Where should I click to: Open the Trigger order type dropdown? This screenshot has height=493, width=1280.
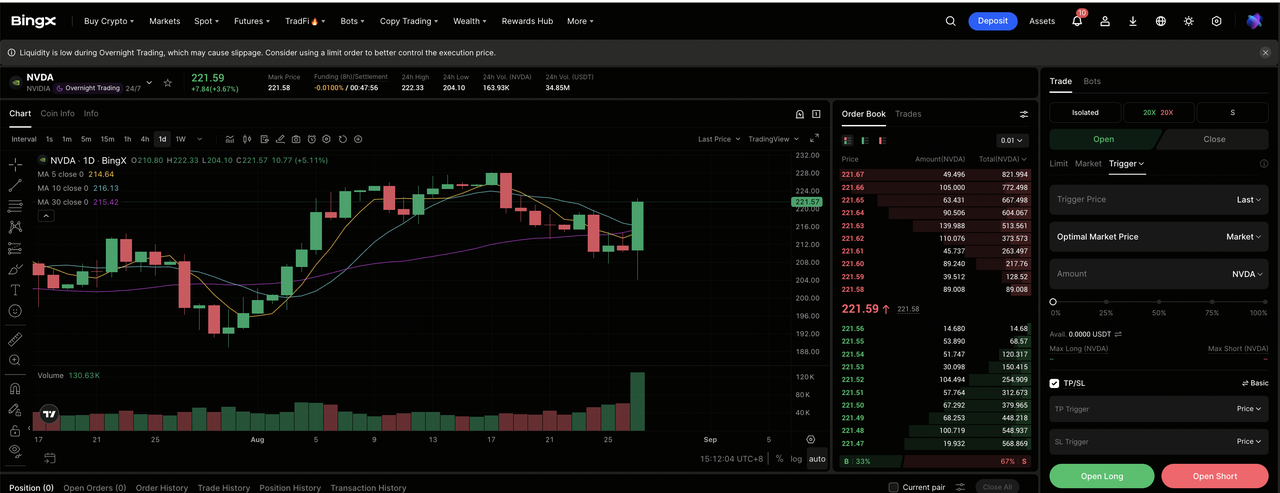click(x=1127, y=163)
